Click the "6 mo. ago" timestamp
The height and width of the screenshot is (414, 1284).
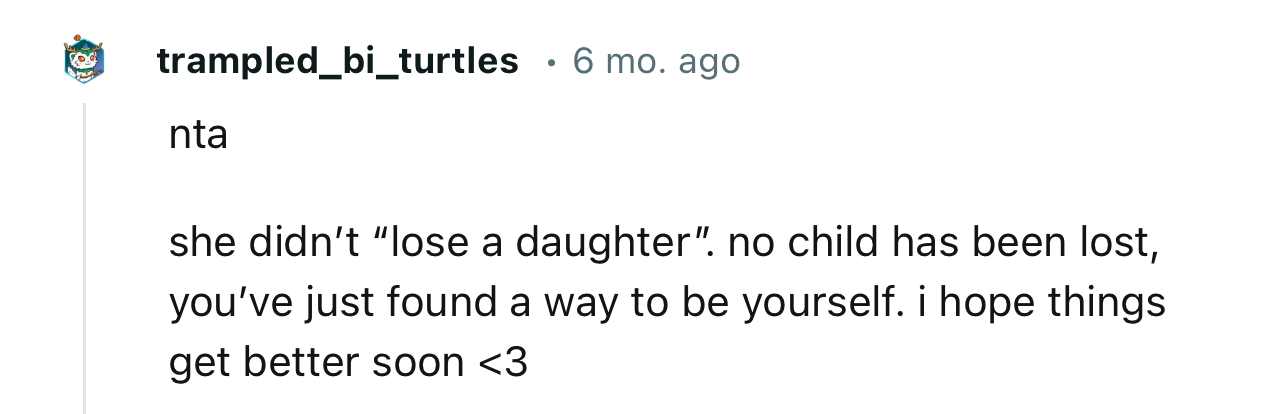(656, 62)
